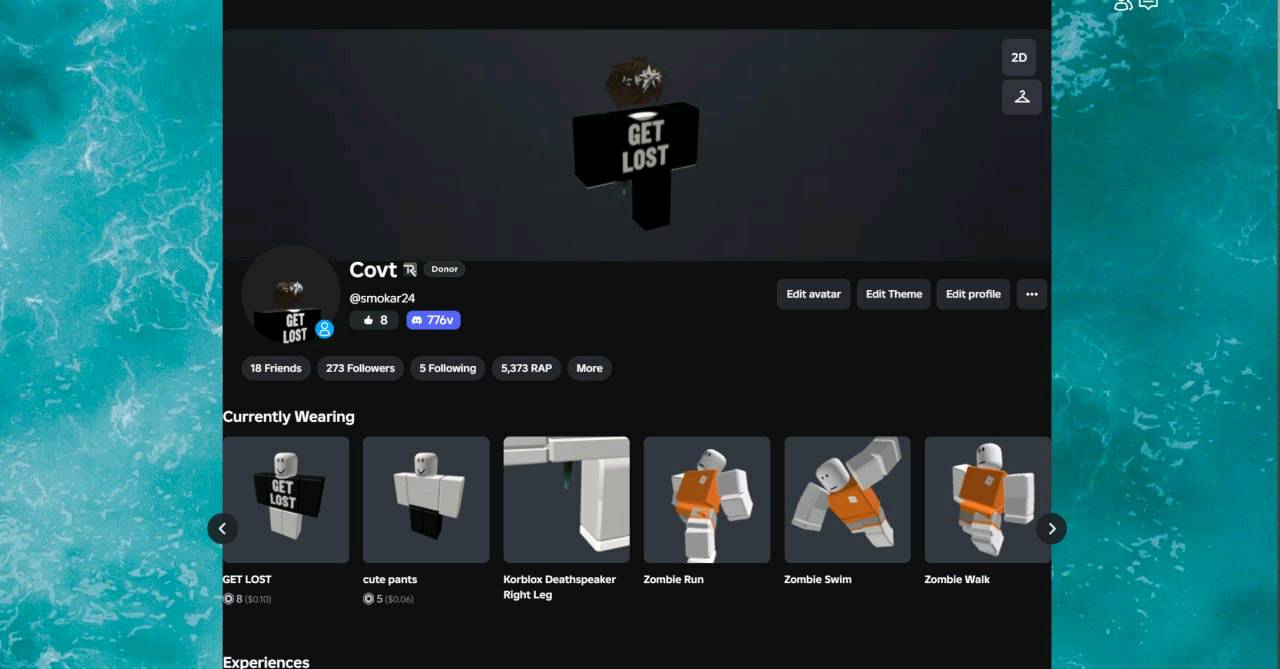Click the Edit avatar button
Image resolution: width=1280 pixels, height=669 pixels.
coord(814,294)
